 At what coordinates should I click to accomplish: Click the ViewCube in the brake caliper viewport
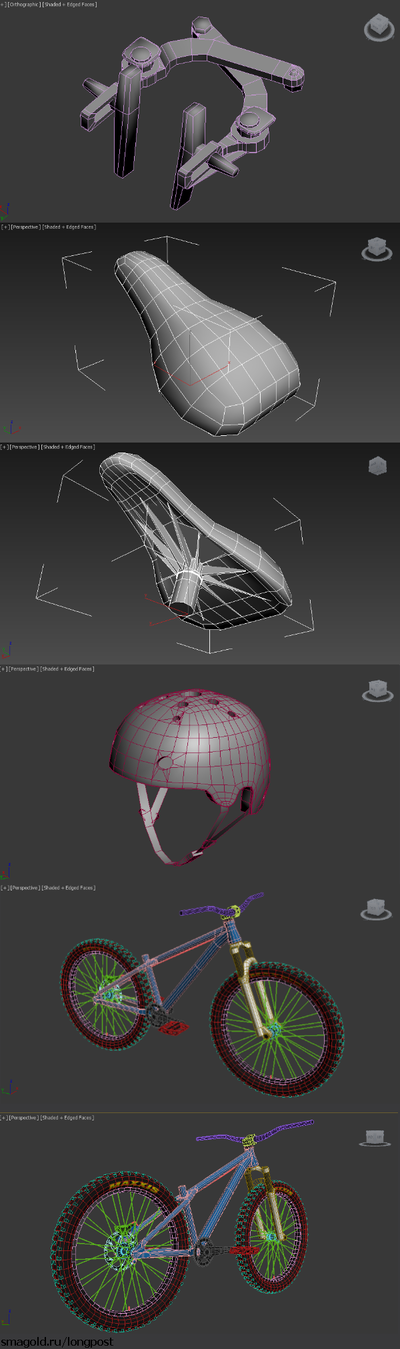pos(377,29)
